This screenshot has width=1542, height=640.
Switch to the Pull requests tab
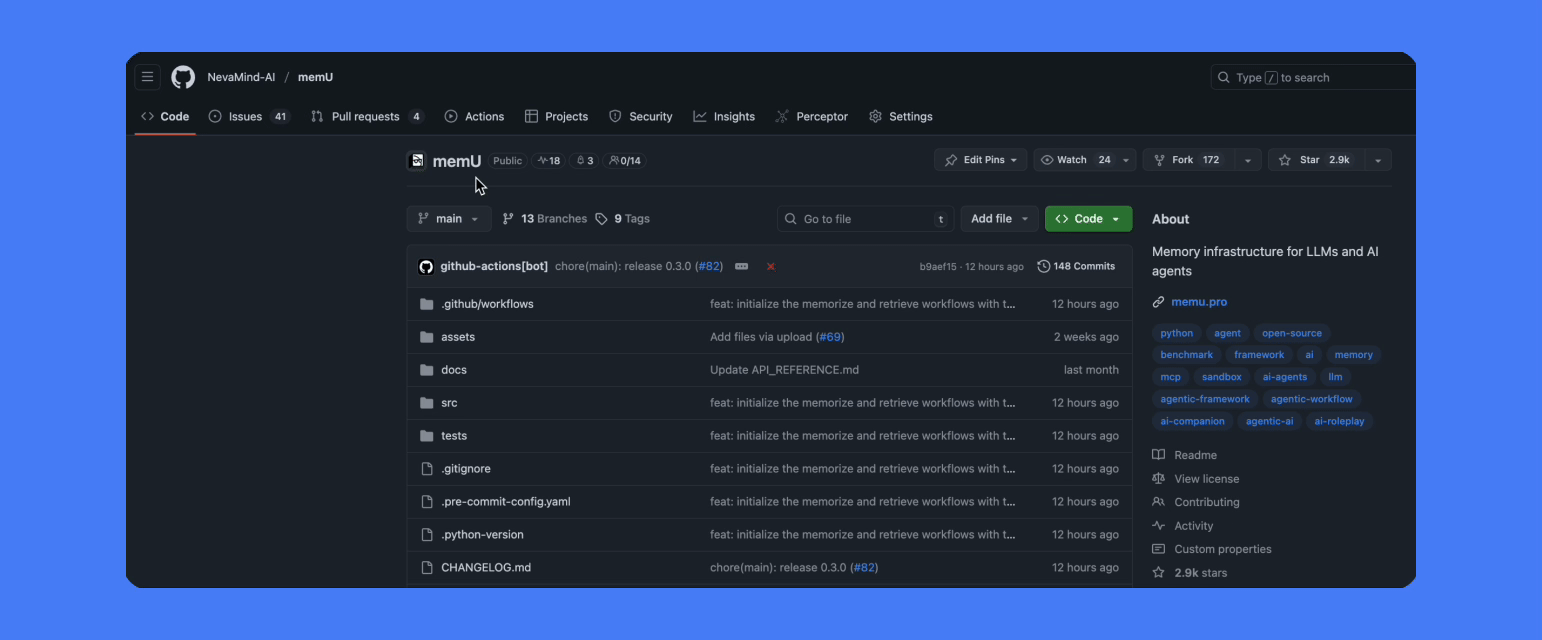pos(367,117)
